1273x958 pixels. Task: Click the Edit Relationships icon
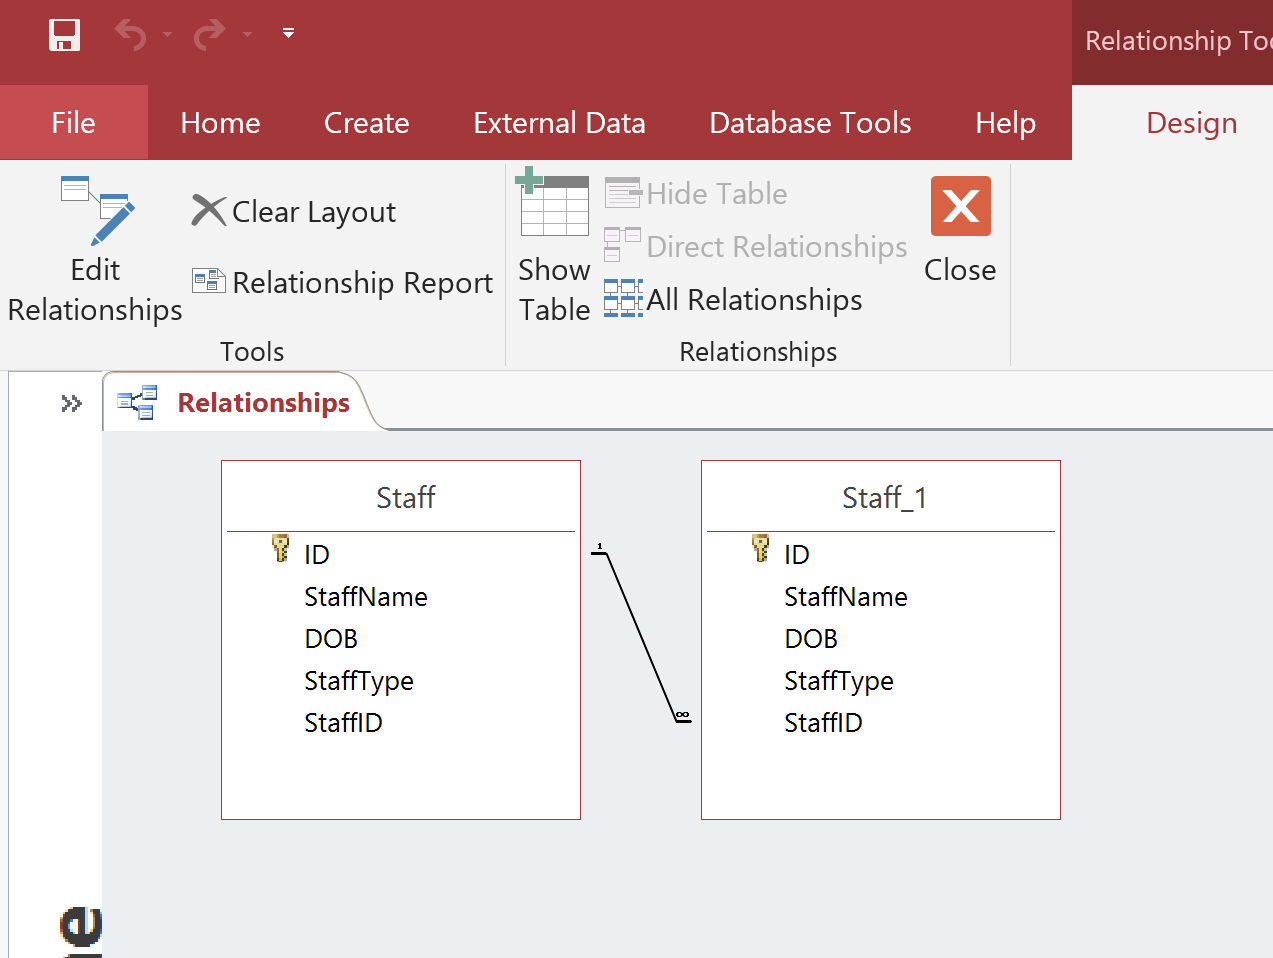pos(97,210)
